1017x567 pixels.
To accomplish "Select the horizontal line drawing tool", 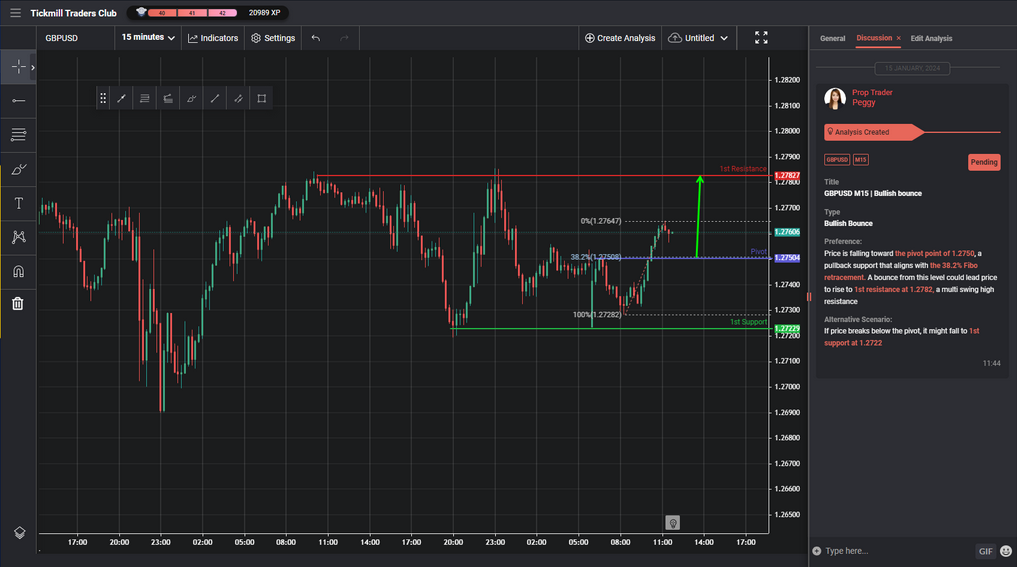I will pyautogui.click(x=18, y=101).
